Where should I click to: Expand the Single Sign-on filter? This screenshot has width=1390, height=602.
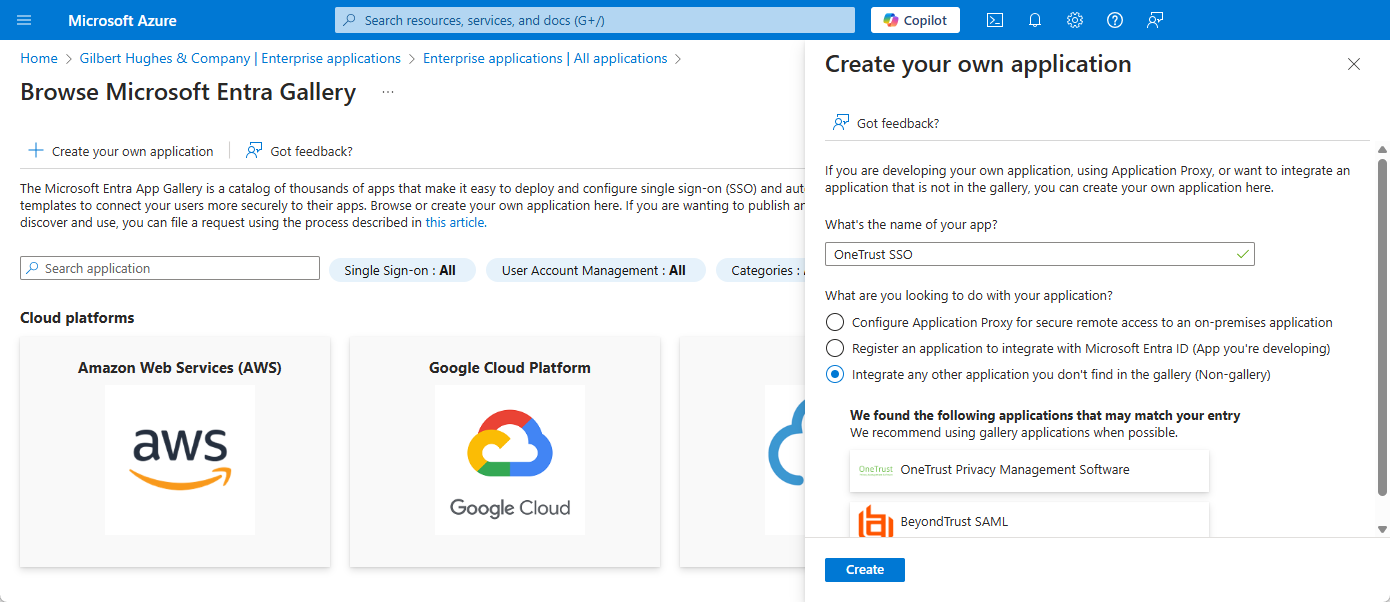tap(400, 270)
